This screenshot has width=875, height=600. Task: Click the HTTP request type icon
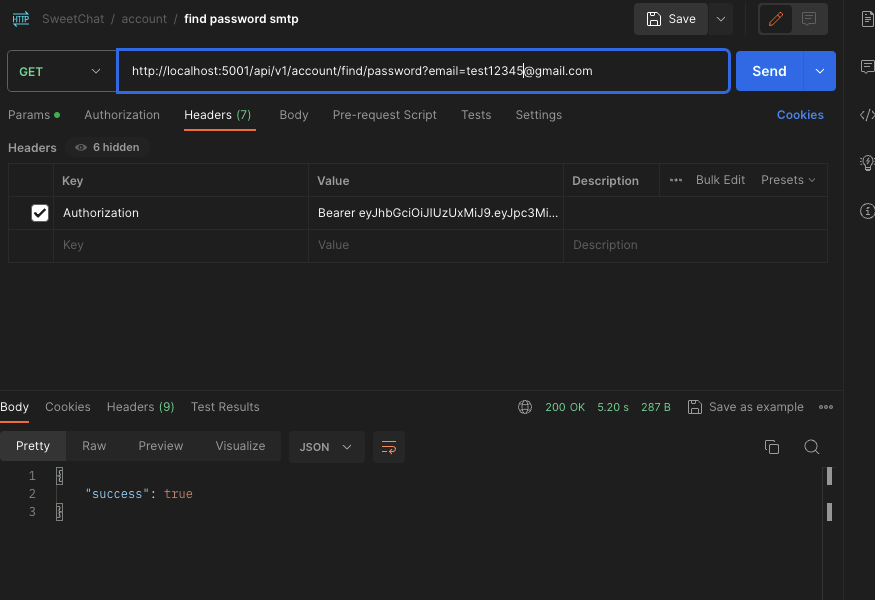point(21,19)
